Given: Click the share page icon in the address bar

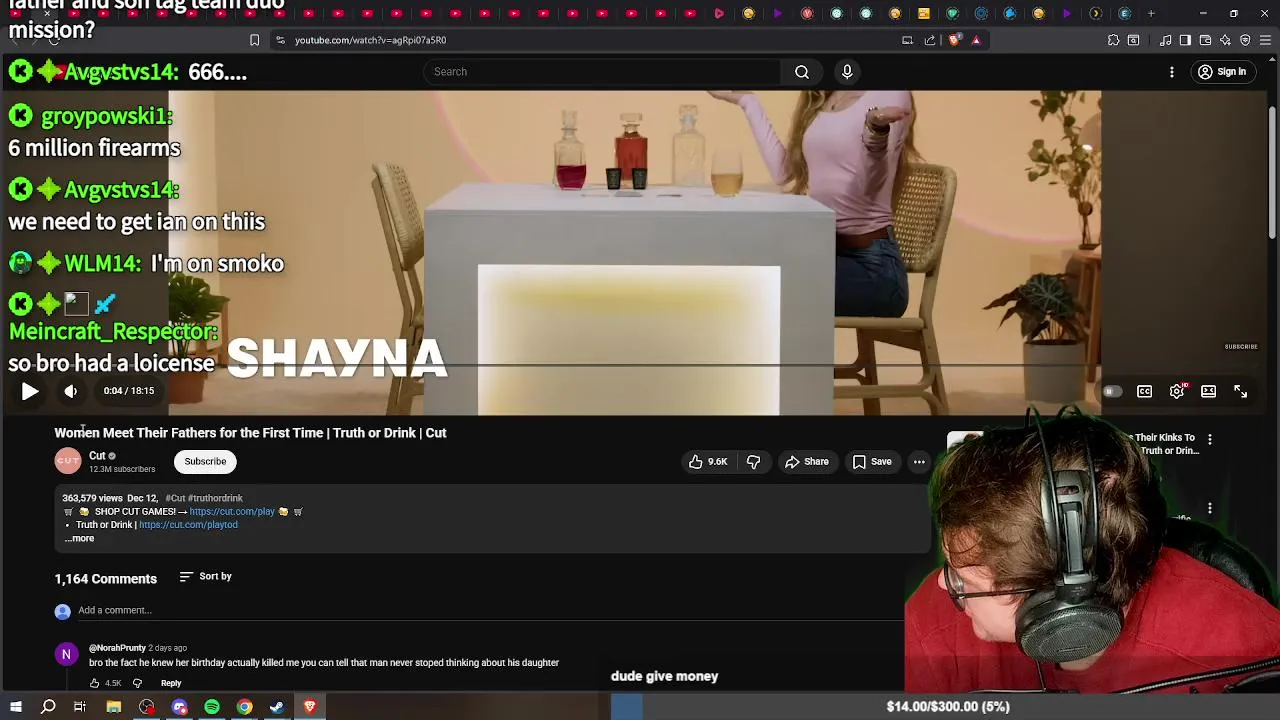Looking at the screenshot, I should (x=930, y=40).
